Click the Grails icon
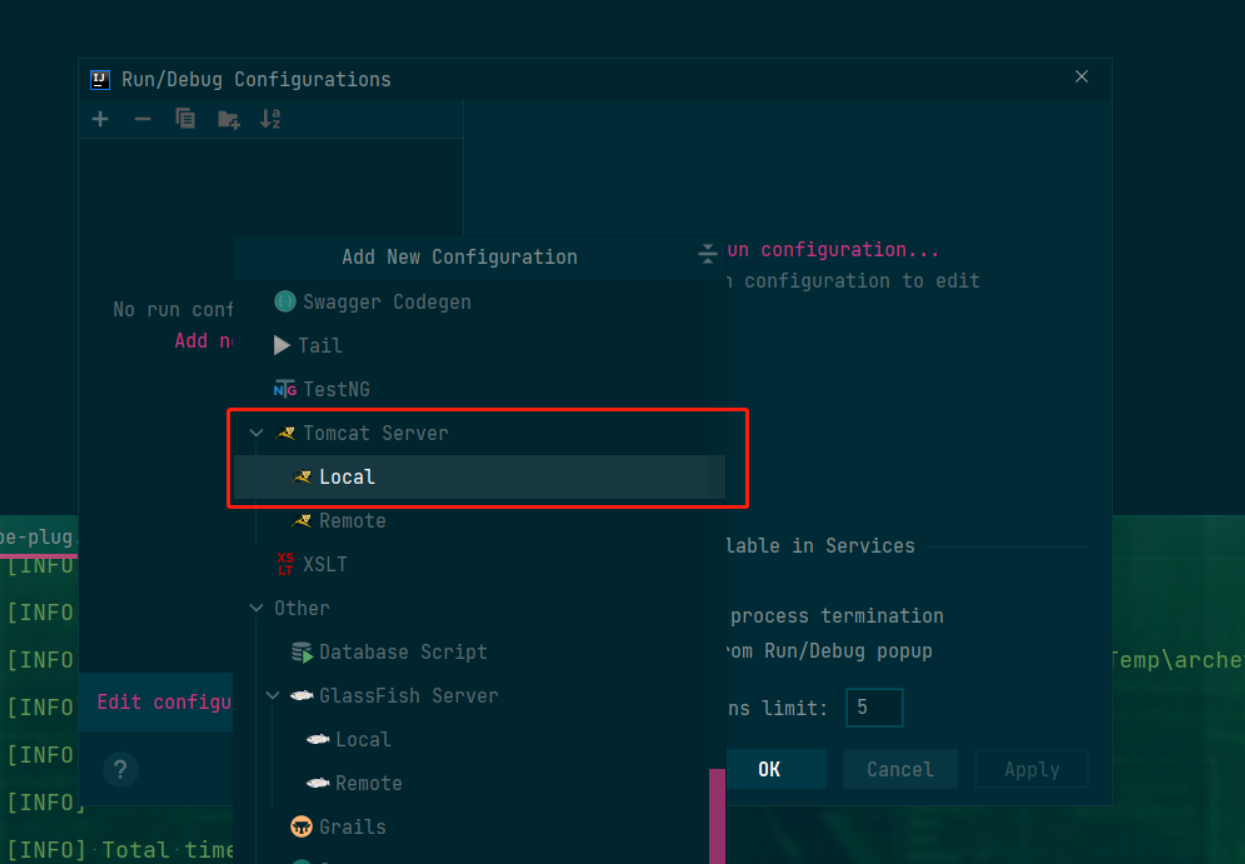The height and width of the screenshot is (864, 1245). [x=301, y=827]
